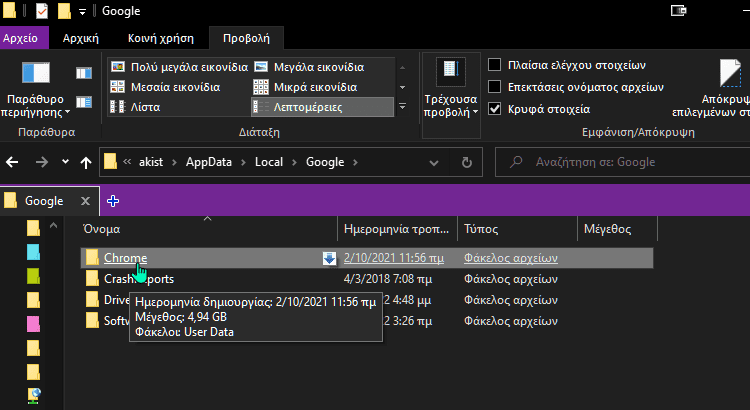Screen dimensions: 750x410
Task: Click the Παράθυρο περιήγησης pane button
Action: [x=36, y=89]
